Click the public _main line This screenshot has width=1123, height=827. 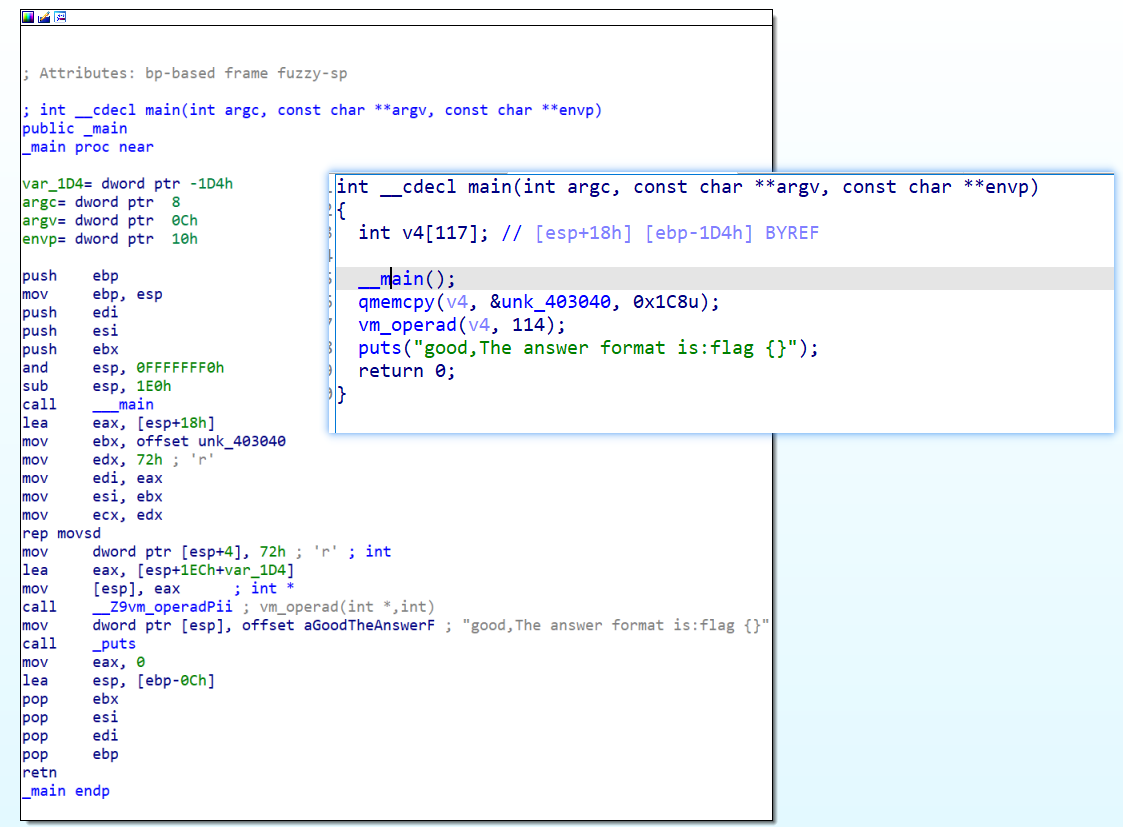(x=74, y=129)
